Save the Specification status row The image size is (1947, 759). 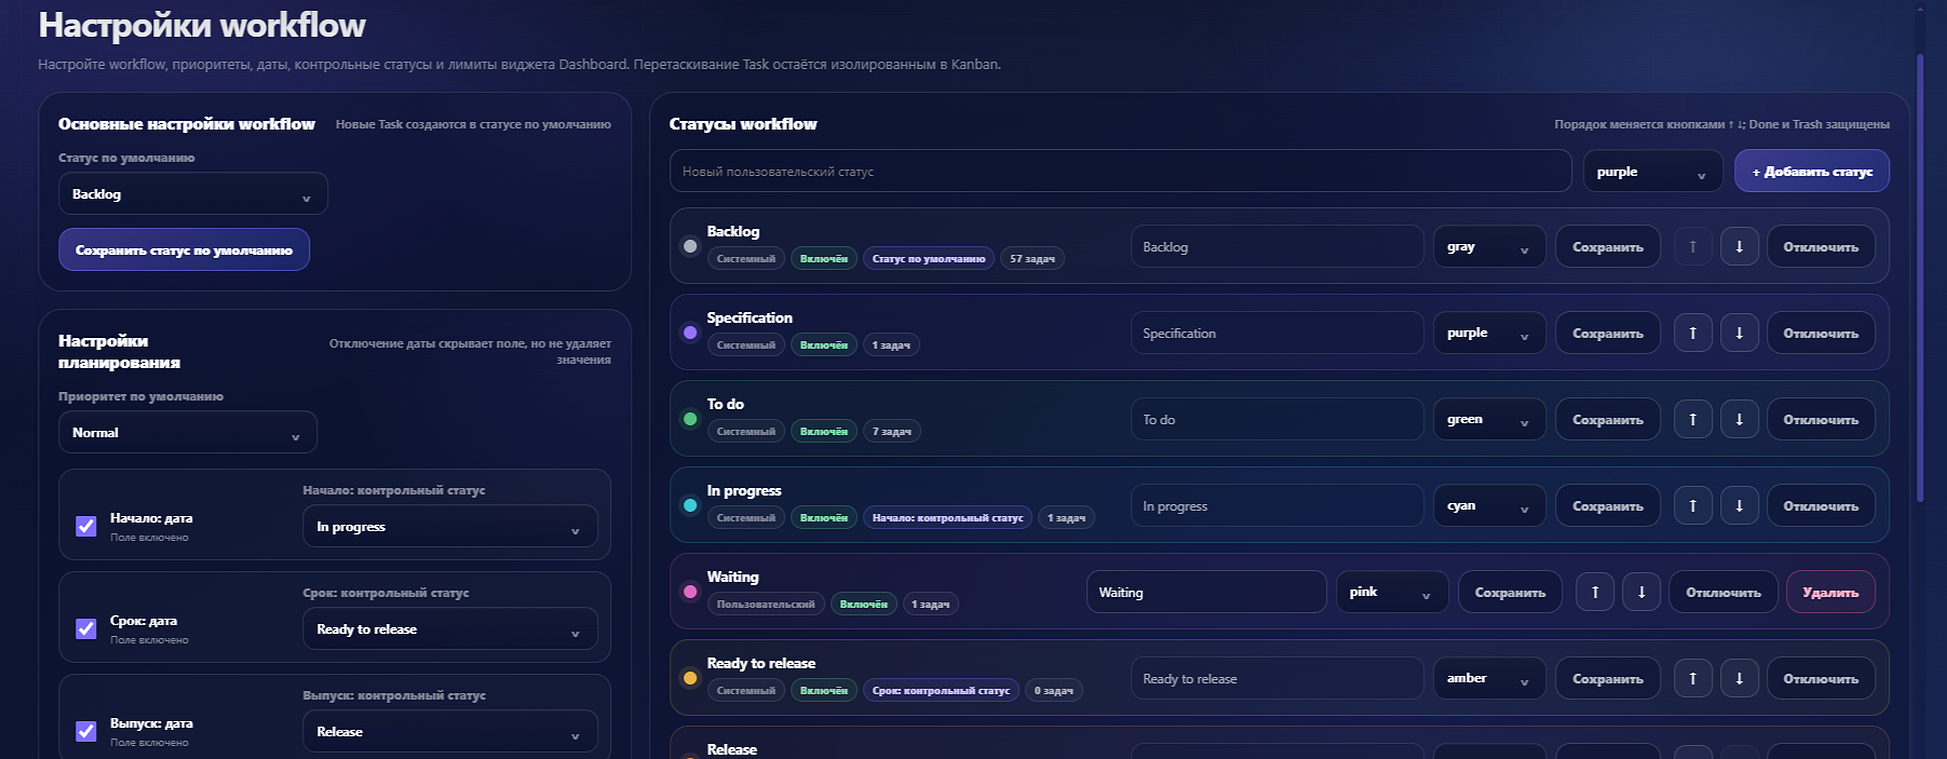point(1608,333)
